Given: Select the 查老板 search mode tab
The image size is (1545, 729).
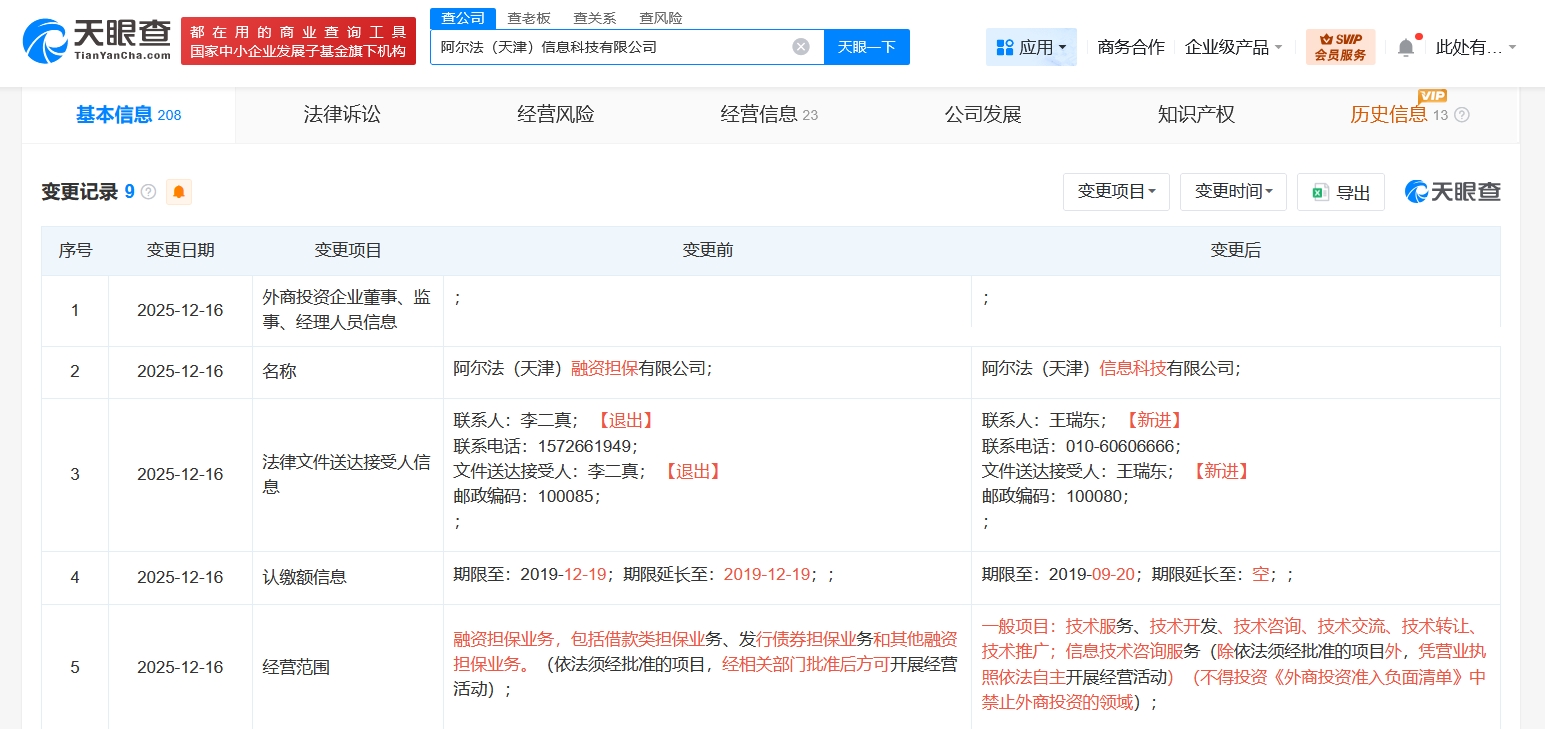Looking at the screenshot, I should (529, 18).
